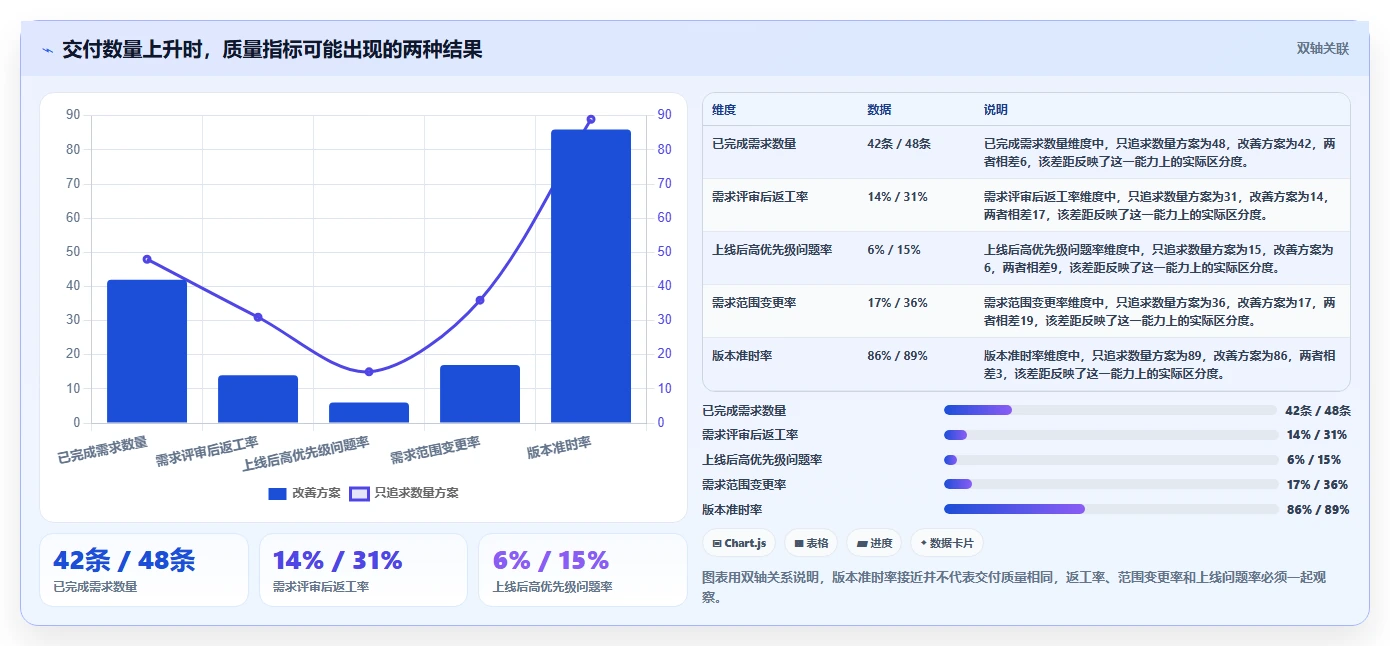1390x646 pixels.
Task: Click the description mentioning 两者相差3
Action: [1160, 364]
